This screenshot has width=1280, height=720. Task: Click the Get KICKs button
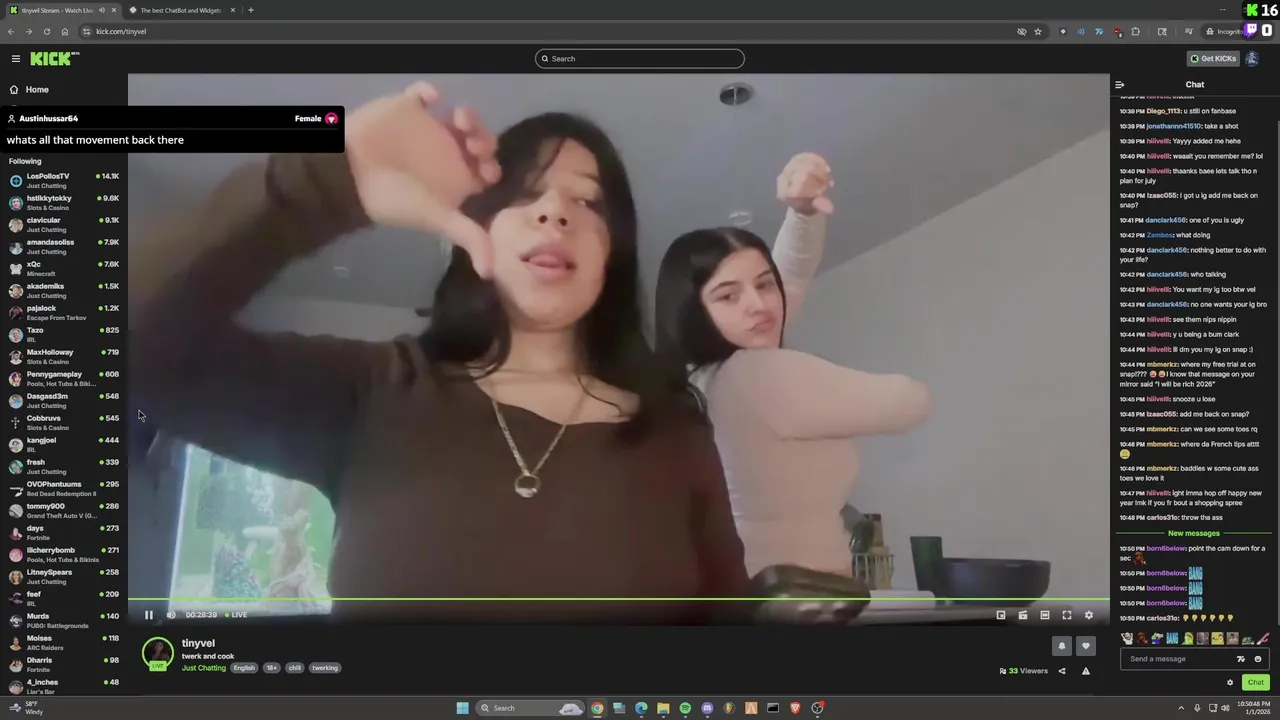[x=1213, y=59]
